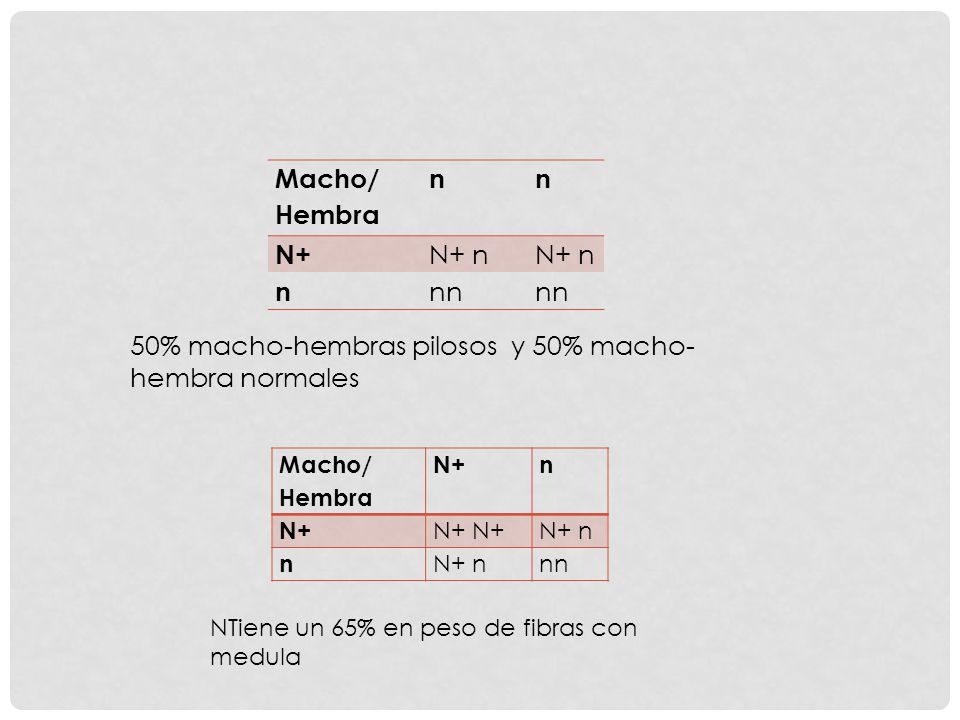Click the shaded 'N+' row label in top table

click(x=345, y=254)
